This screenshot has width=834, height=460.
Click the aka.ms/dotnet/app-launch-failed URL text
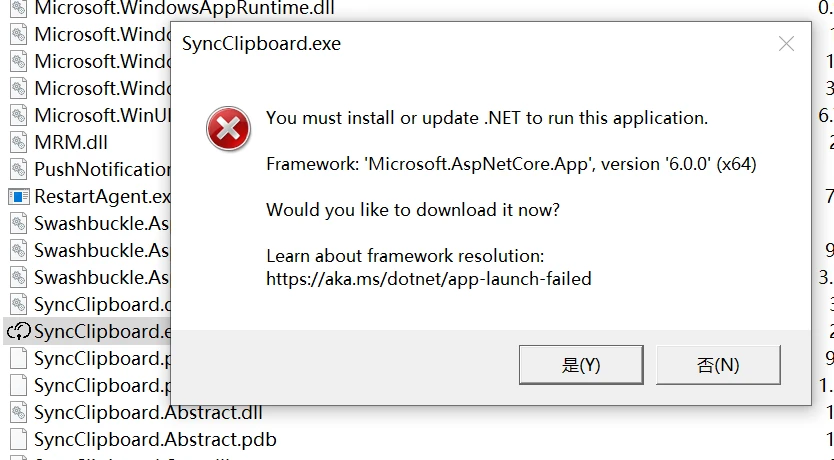[428, 279]
